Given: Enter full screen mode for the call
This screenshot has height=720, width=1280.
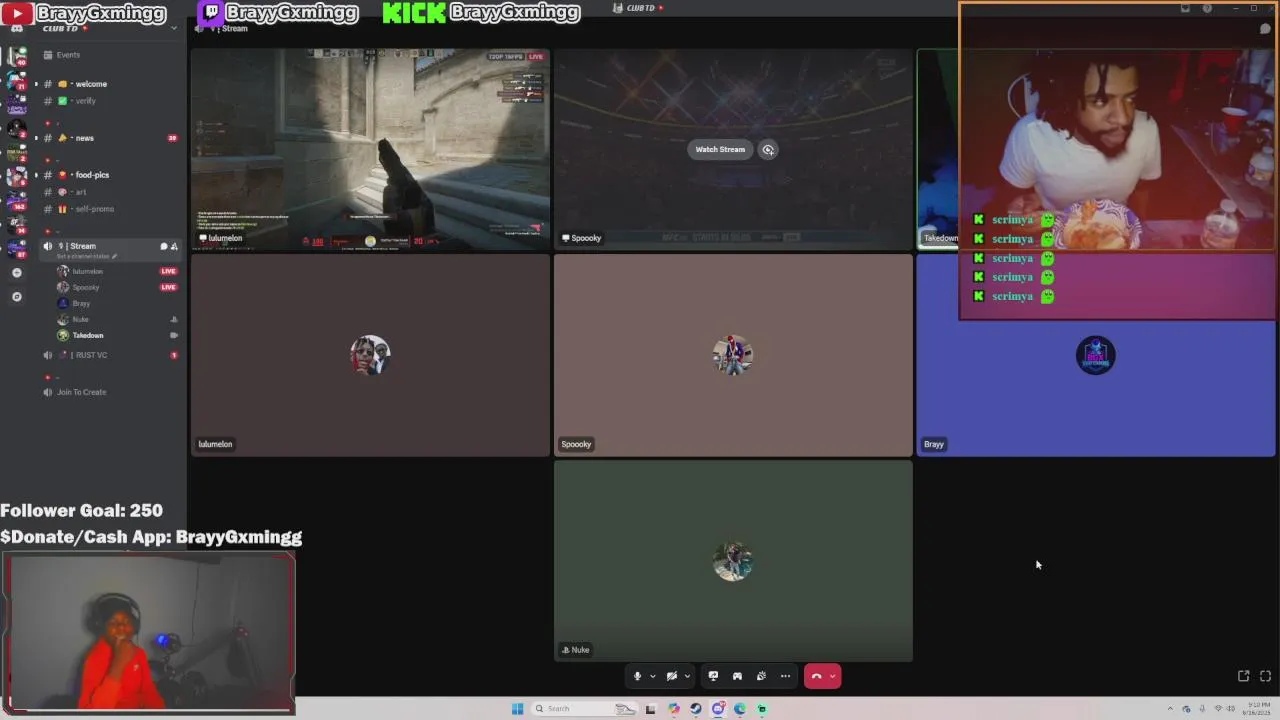Looking at the screenshot, I should point(1265,676).
